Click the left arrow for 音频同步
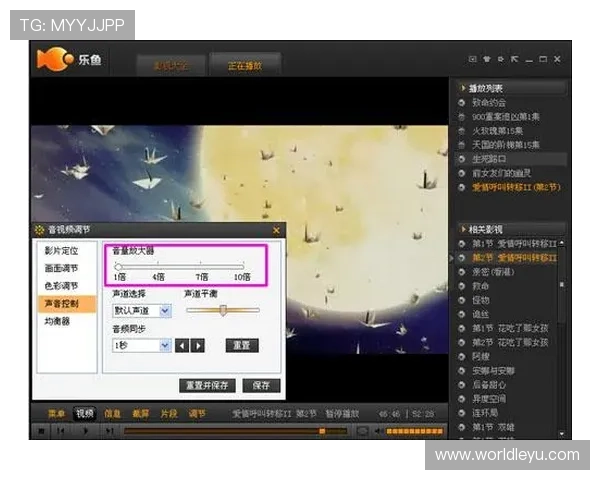Viewport: 600px width, 480px height. tap(182, 345)
